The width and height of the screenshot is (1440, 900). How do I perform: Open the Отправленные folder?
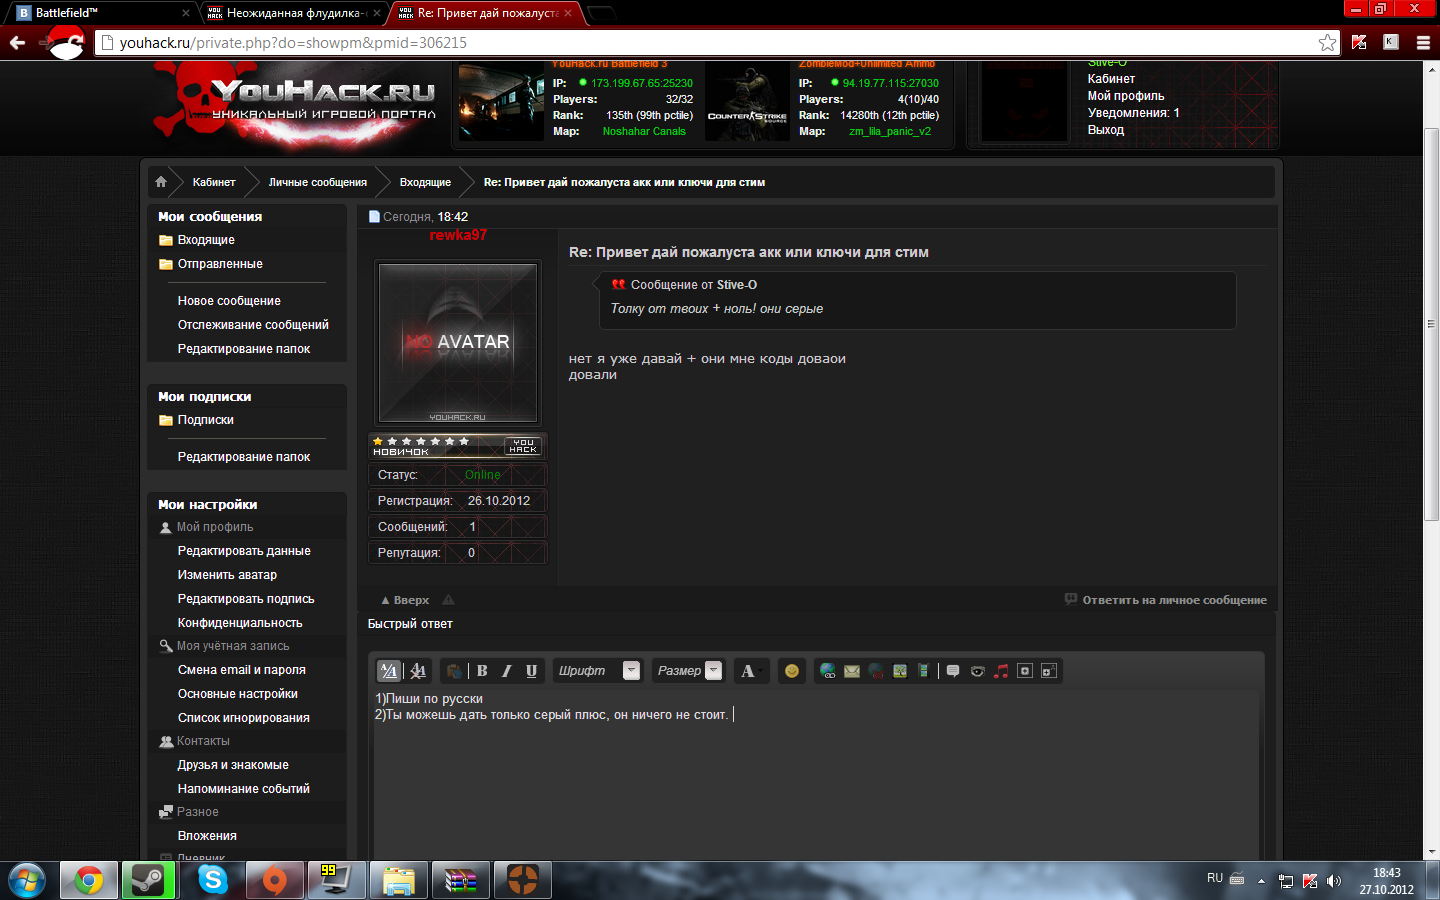(220, 264)
